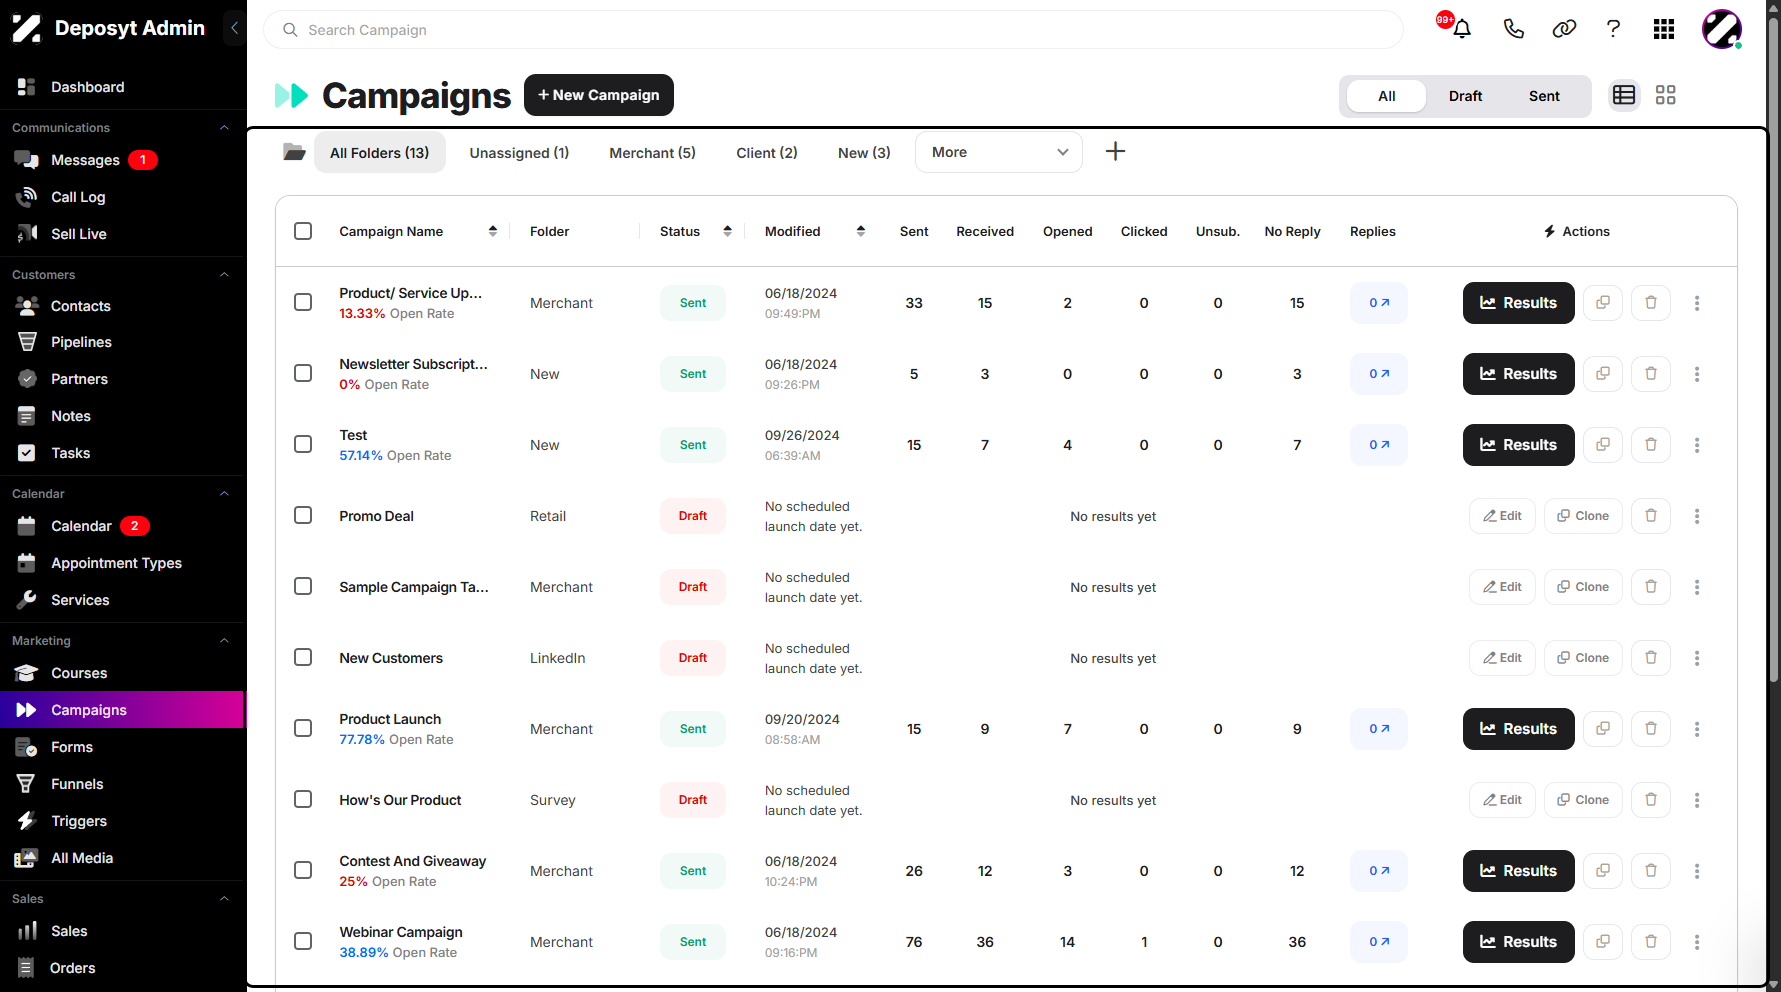This screenshot has height=992, width=1781.
Task: Switch to grid card view icon
Action: [x=1665, y=95]
